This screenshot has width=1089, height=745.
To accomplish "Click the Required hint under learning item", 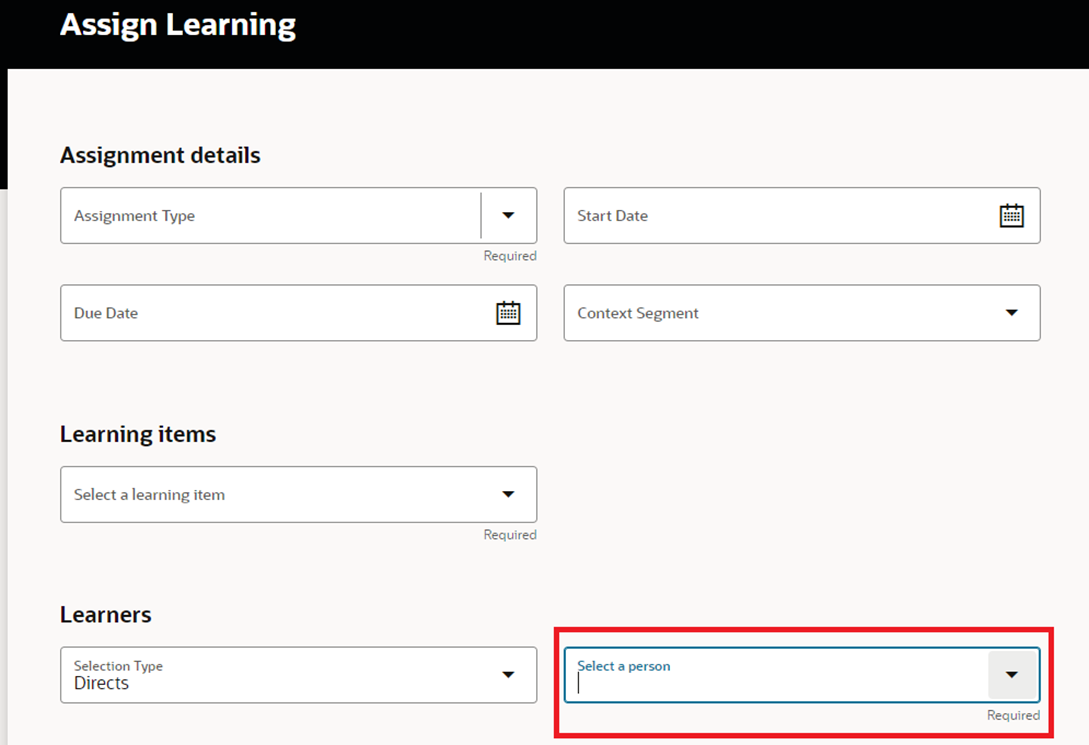I will click(x=510, y=535).
